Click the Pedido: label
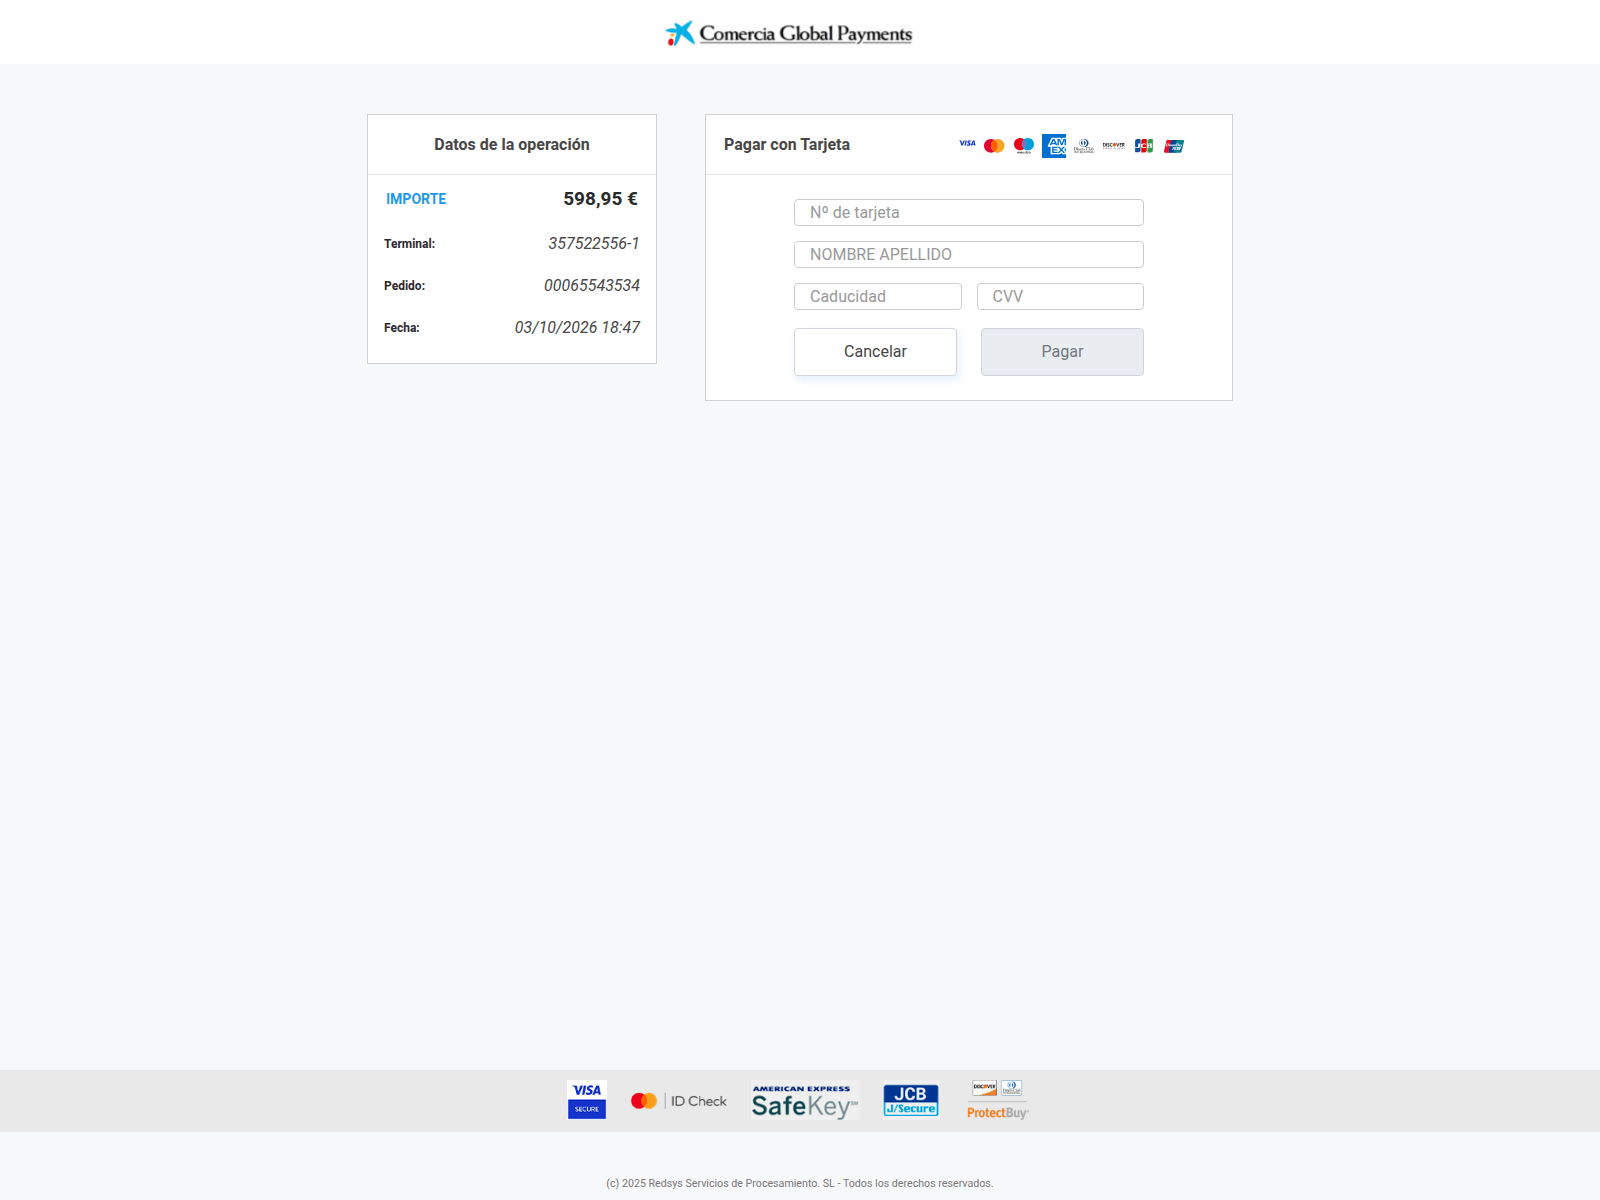Image resolution: width=1600 pixels, height=1200 pixels. pyautogui.click(x=404, y=285)
